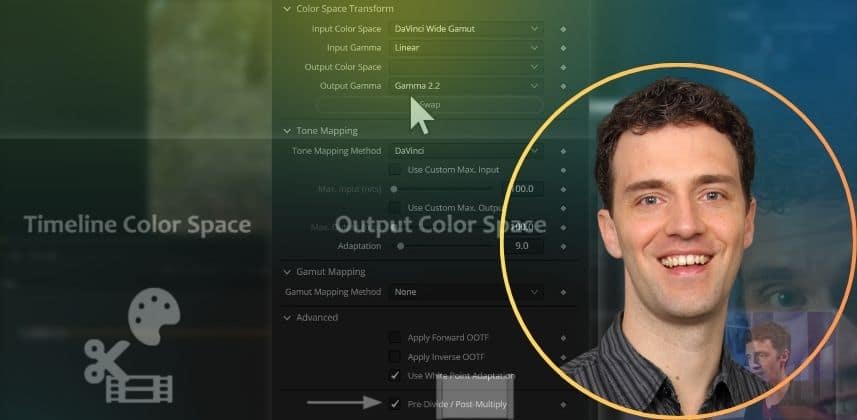Click the Output Gamma label text

point(351,86)
